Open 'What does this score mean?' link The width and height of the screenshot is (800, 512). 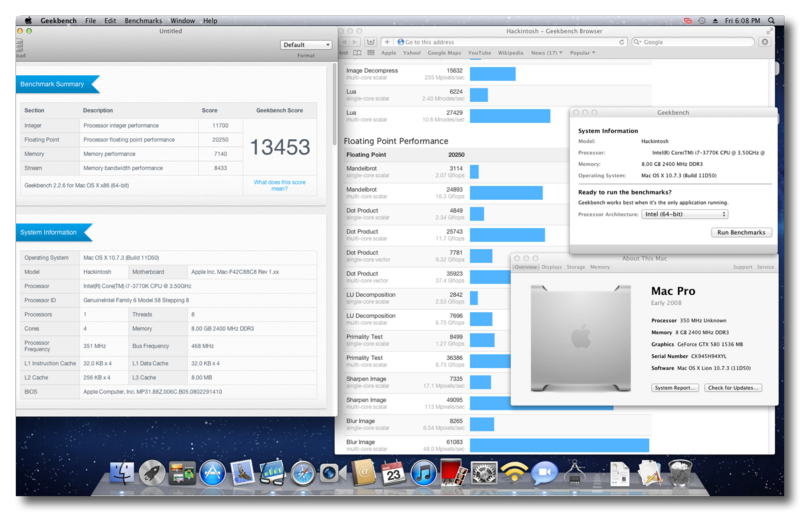280,185
